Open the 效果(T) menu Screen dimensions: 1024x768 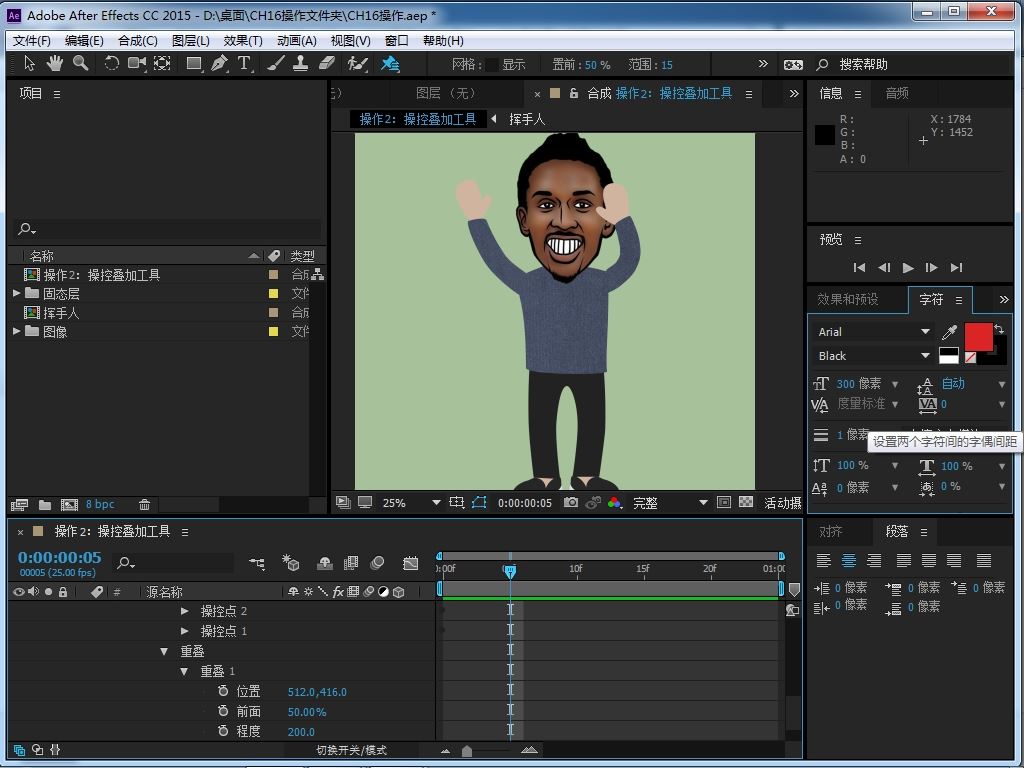[242, 41]
